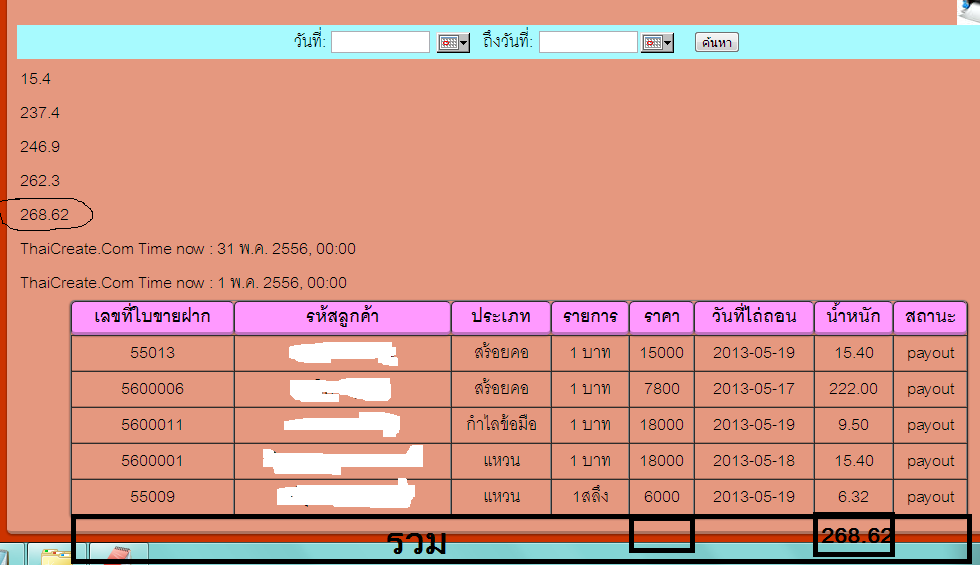Image resolution: width=980 pixels, height=565 pixels.
Task: Click payout status in row 55013
Action: pos(931,353)
